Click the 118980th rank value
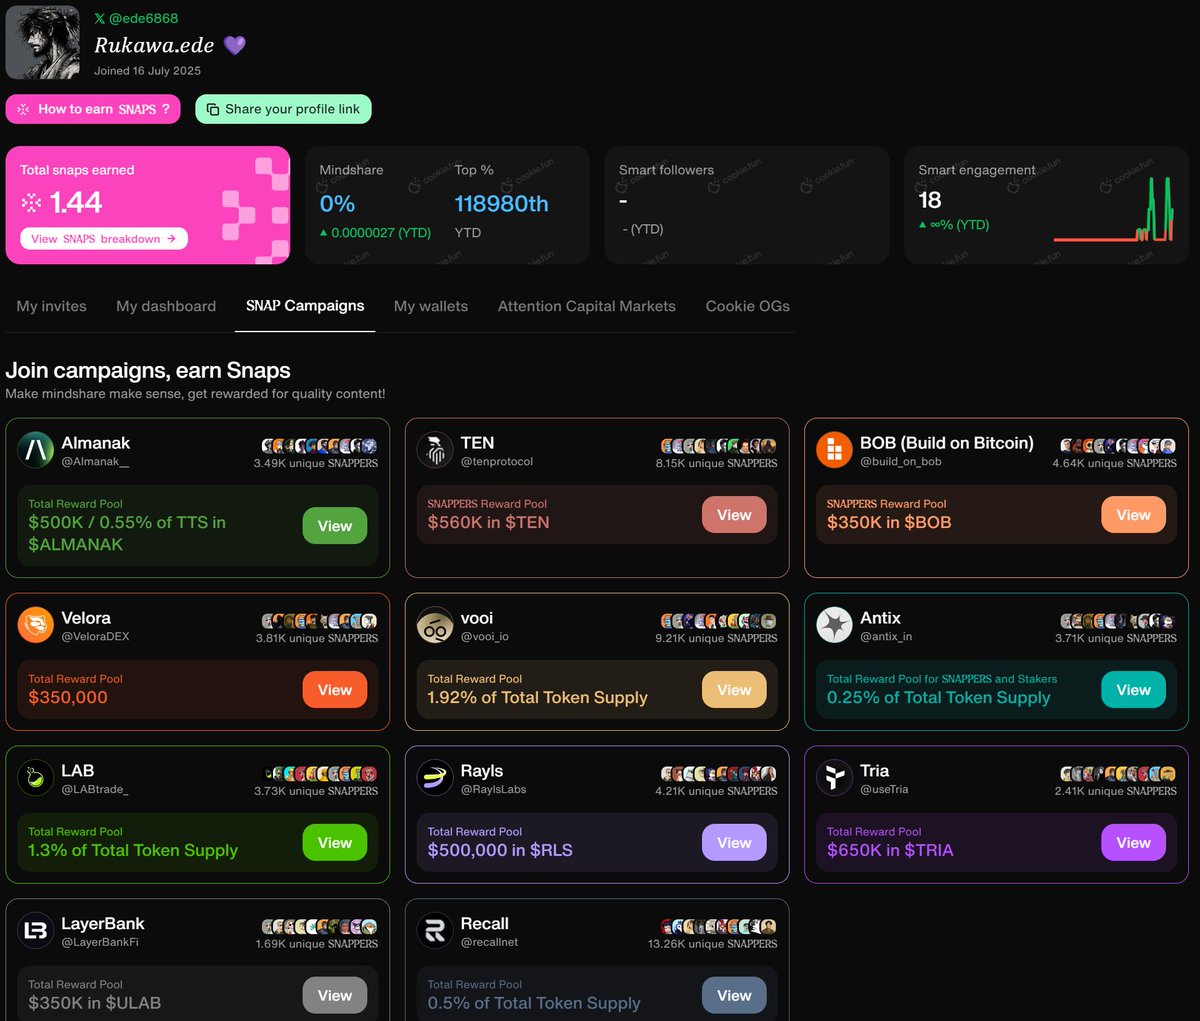This screenshot has height=1021, width=1200. [x=501, y=204]
